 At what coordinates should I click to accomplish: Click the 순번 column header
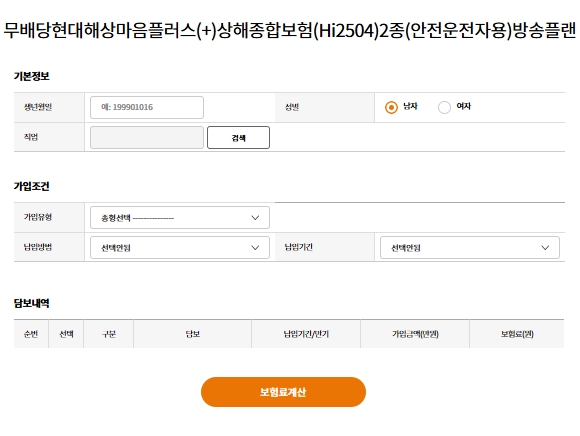pyautogui.click(x=31, y=334)
